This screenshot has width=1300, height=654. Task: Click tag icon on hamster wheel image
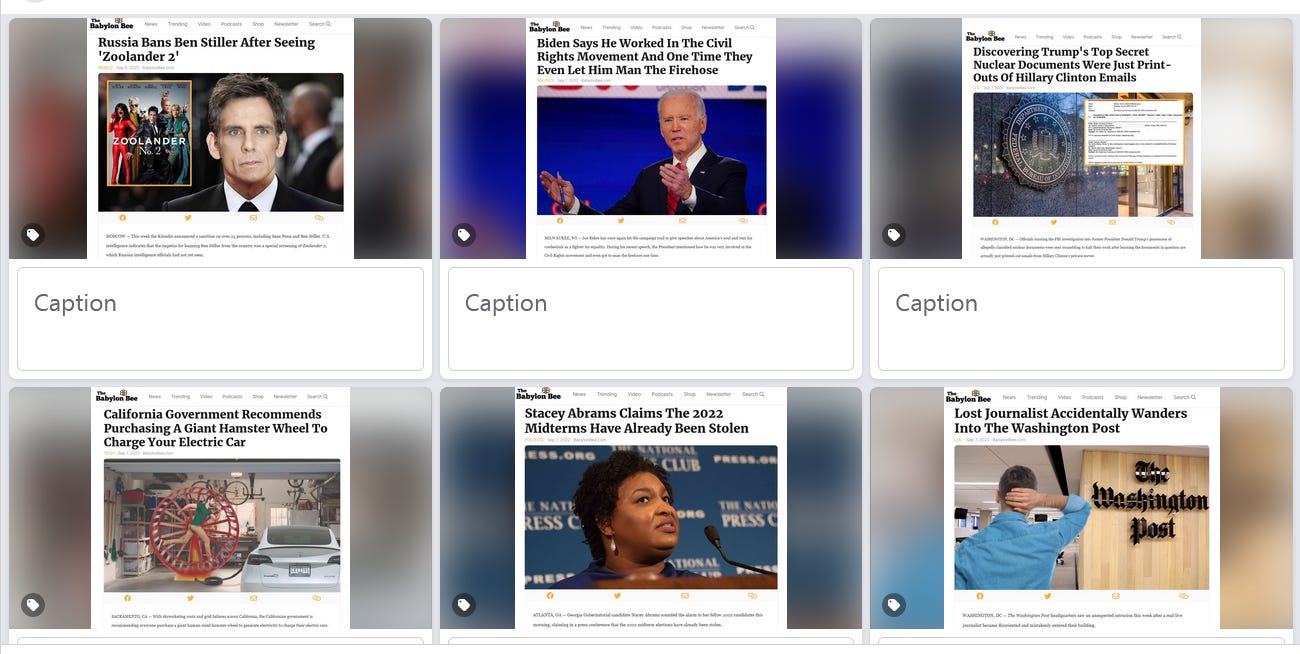33,605
